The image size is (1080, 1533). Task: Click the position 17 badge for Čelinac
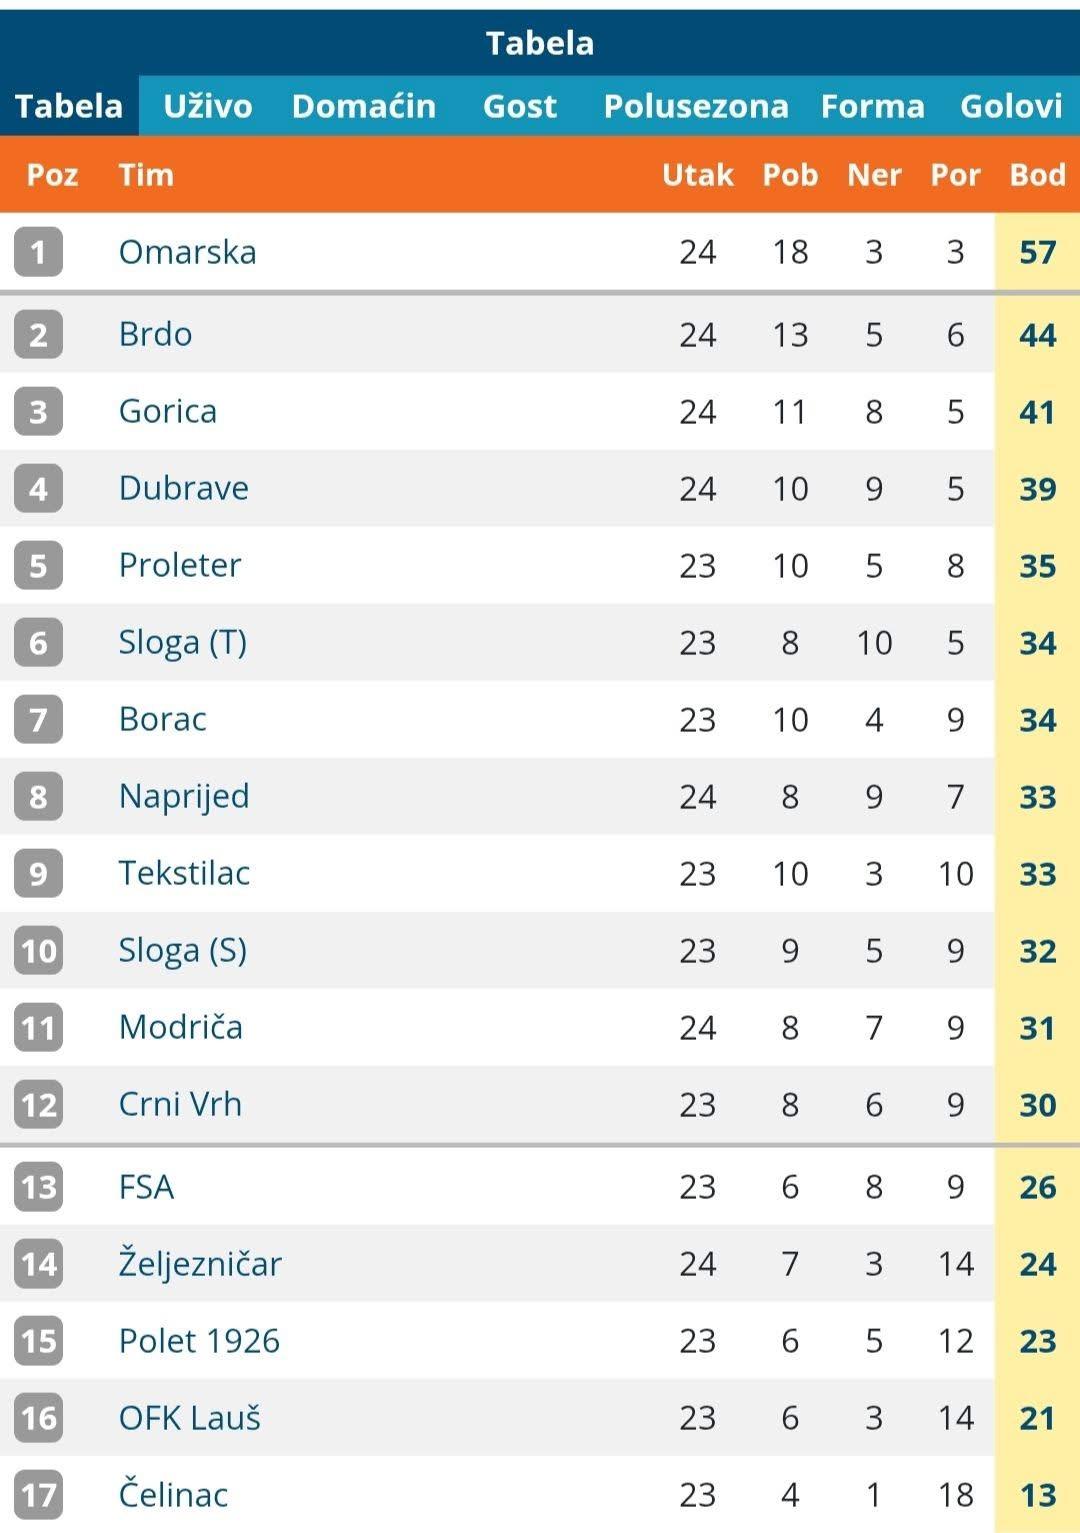pyautogui.click(x=38, y=1494)
